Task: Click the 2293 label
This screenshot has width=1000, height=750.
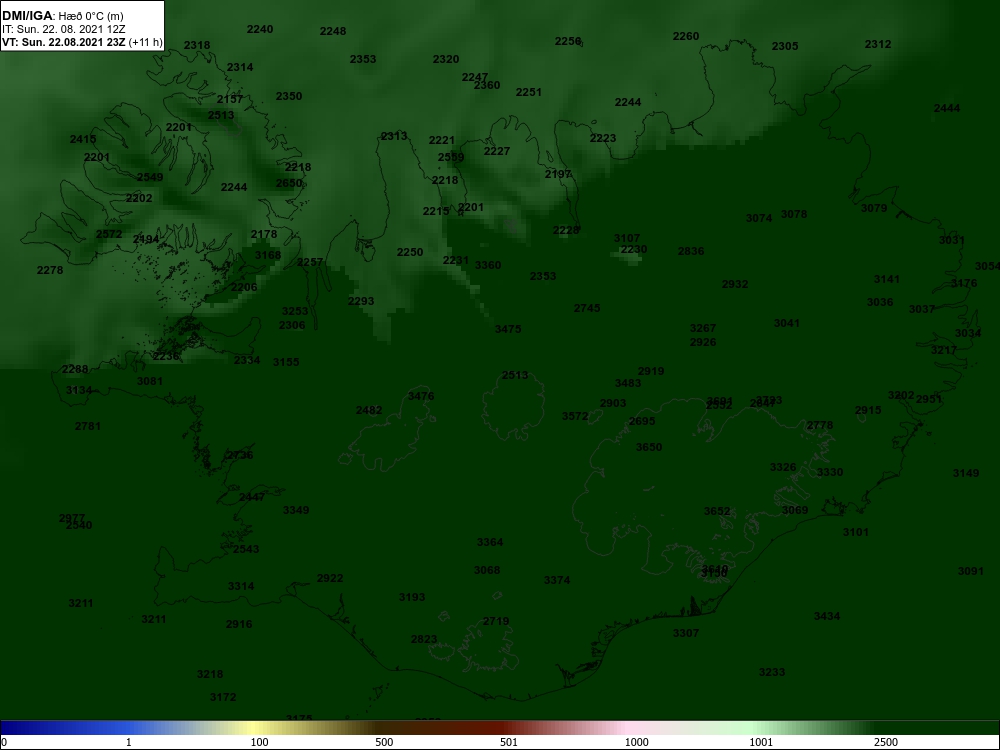Action: click(361, 301)
